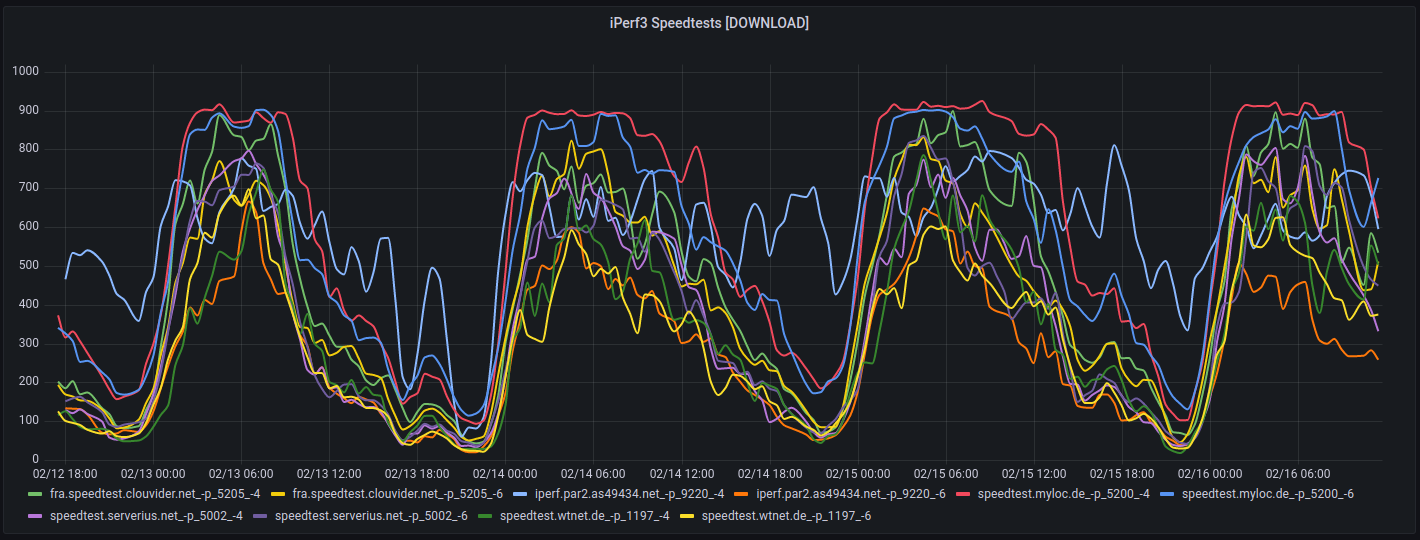Click the 02/13 00:00 time axis label
The height and width of the screenshot is (540, 1420).
[153, 473]
